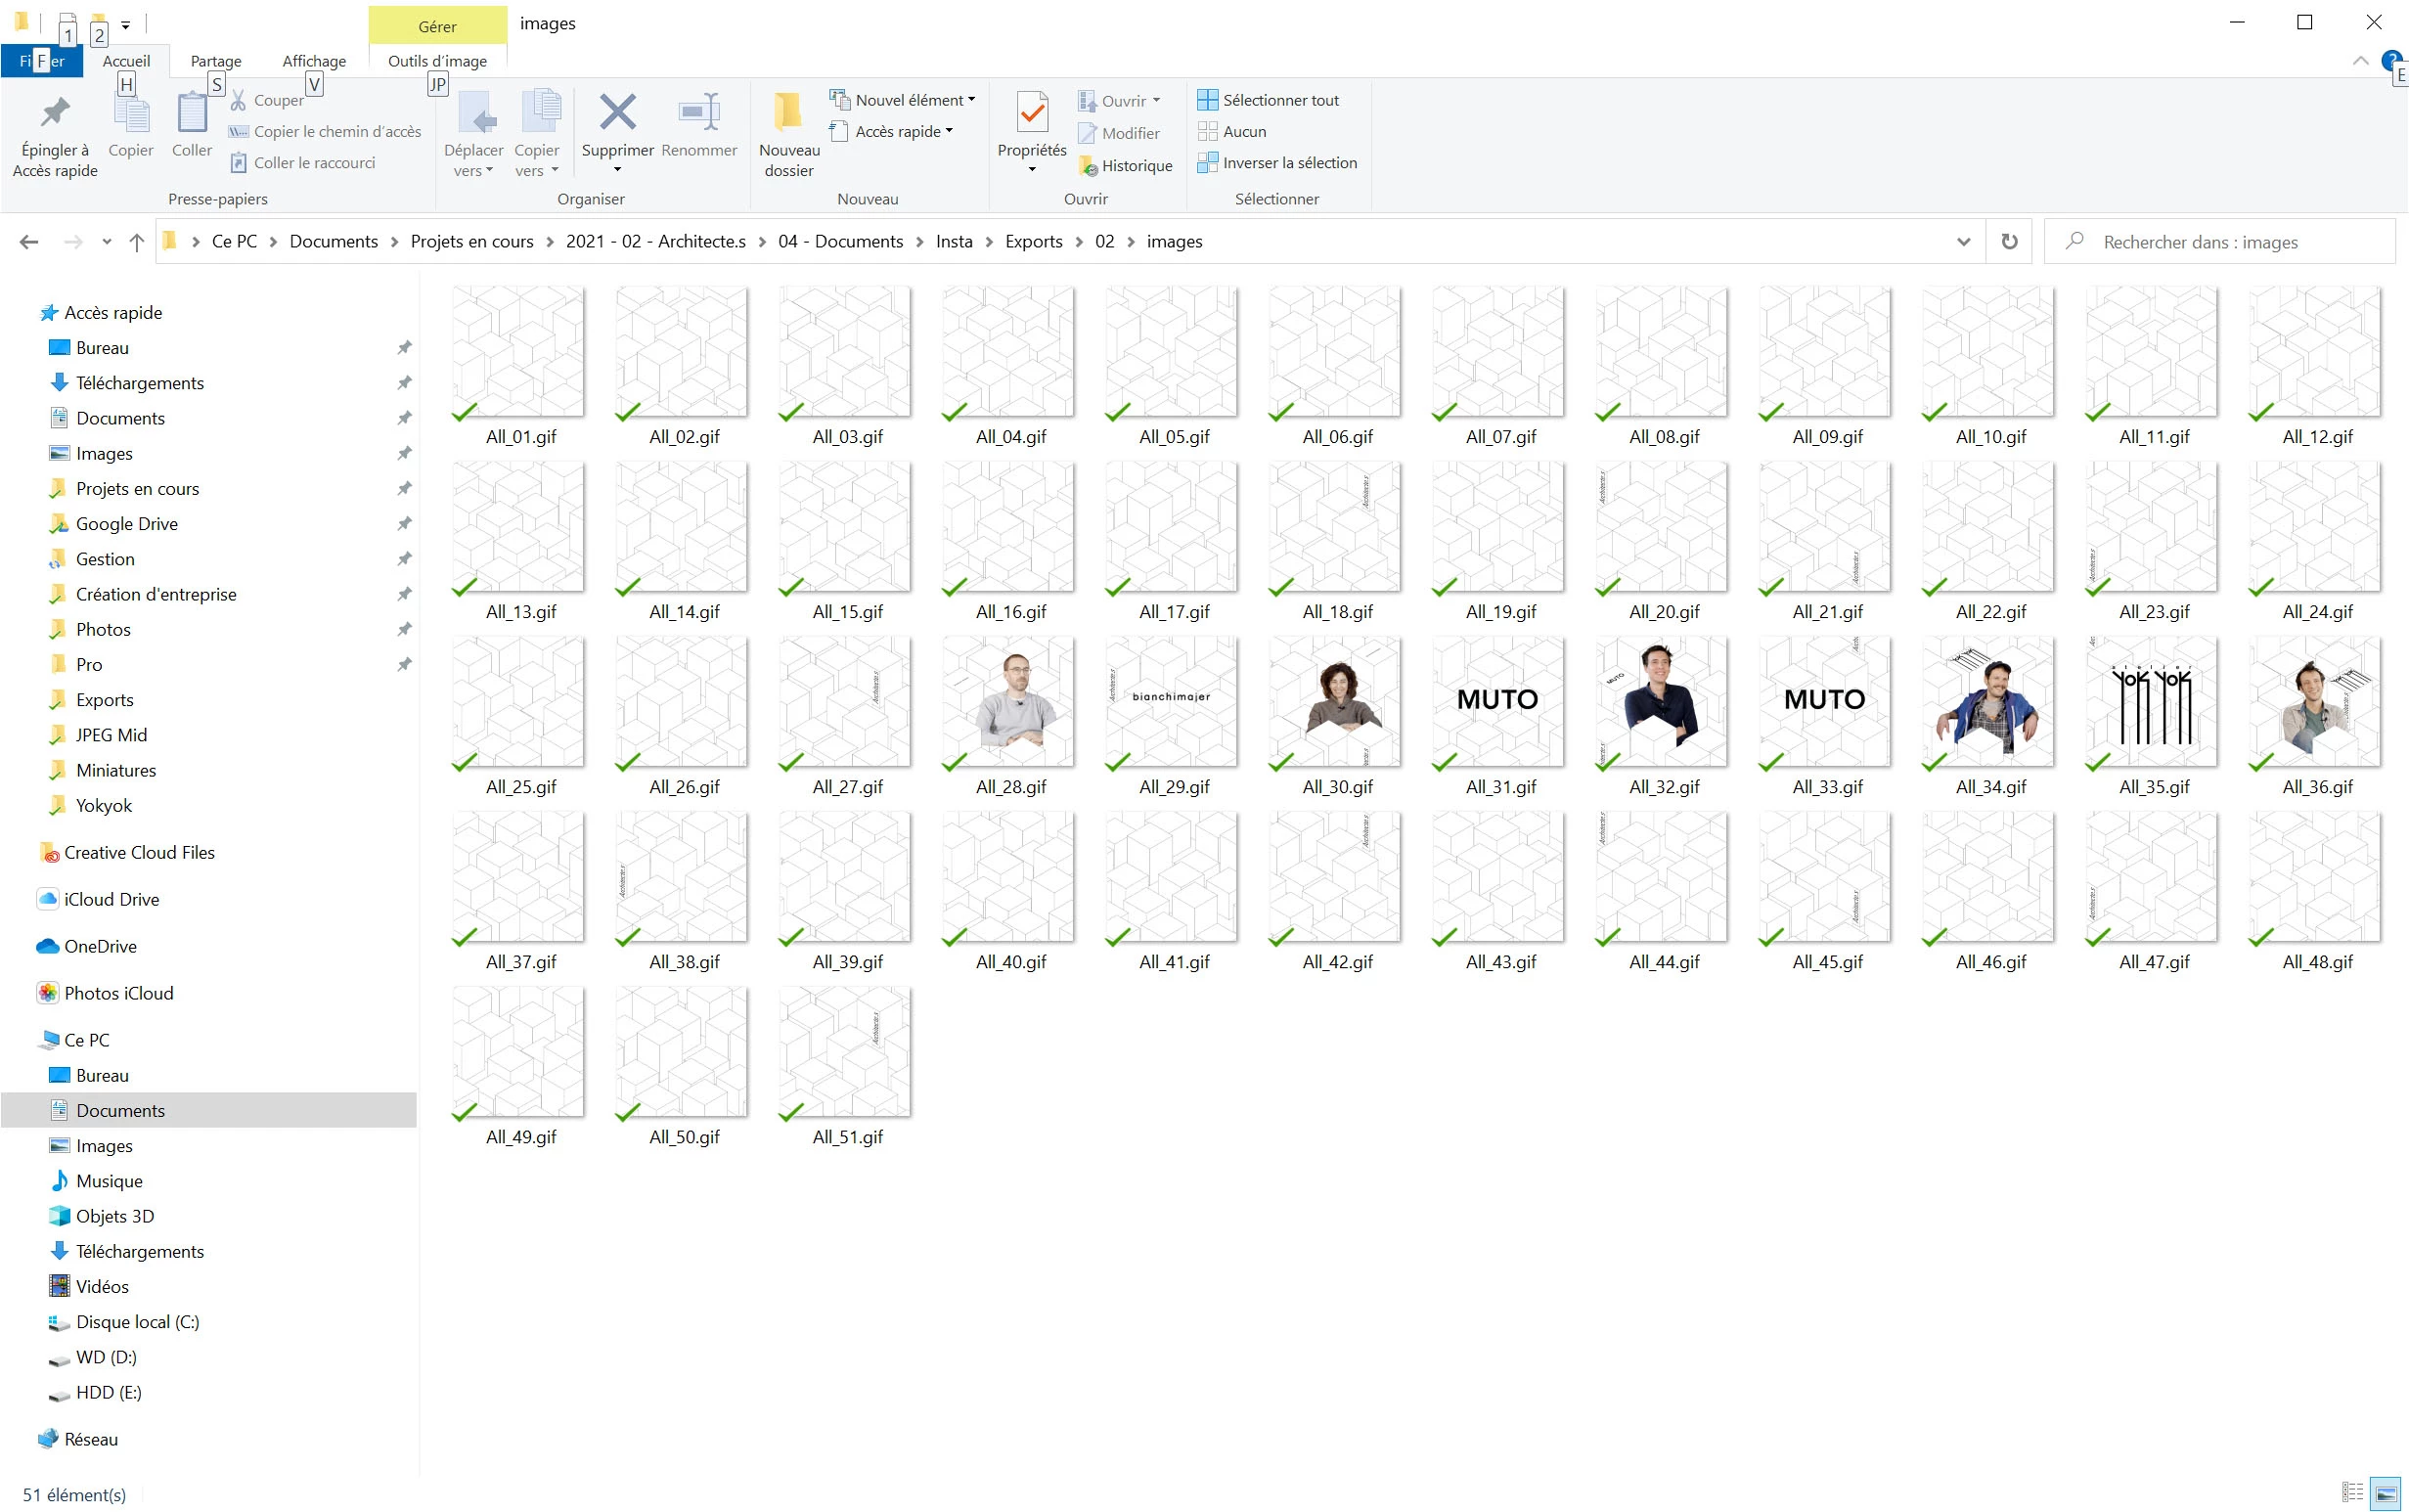Screen dimensions: 2409x1512
Task: Click the Supprimer delete icon
Action: (617, 113)
